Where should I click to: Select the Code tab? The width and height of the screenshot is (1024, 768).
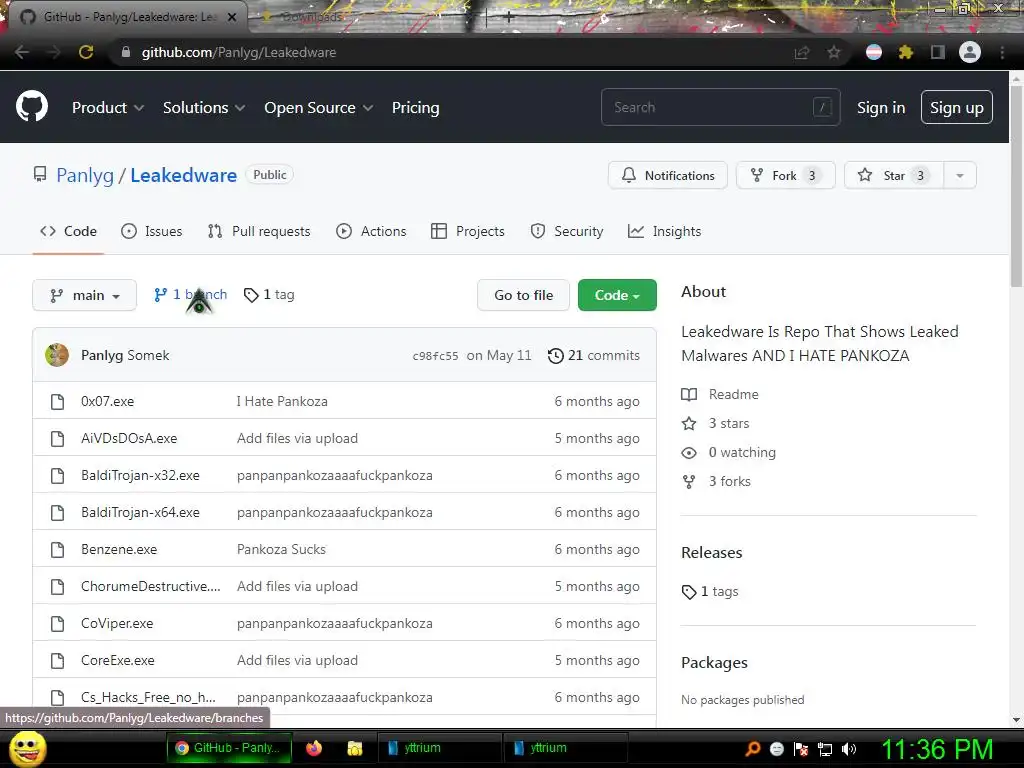(68, 231)
